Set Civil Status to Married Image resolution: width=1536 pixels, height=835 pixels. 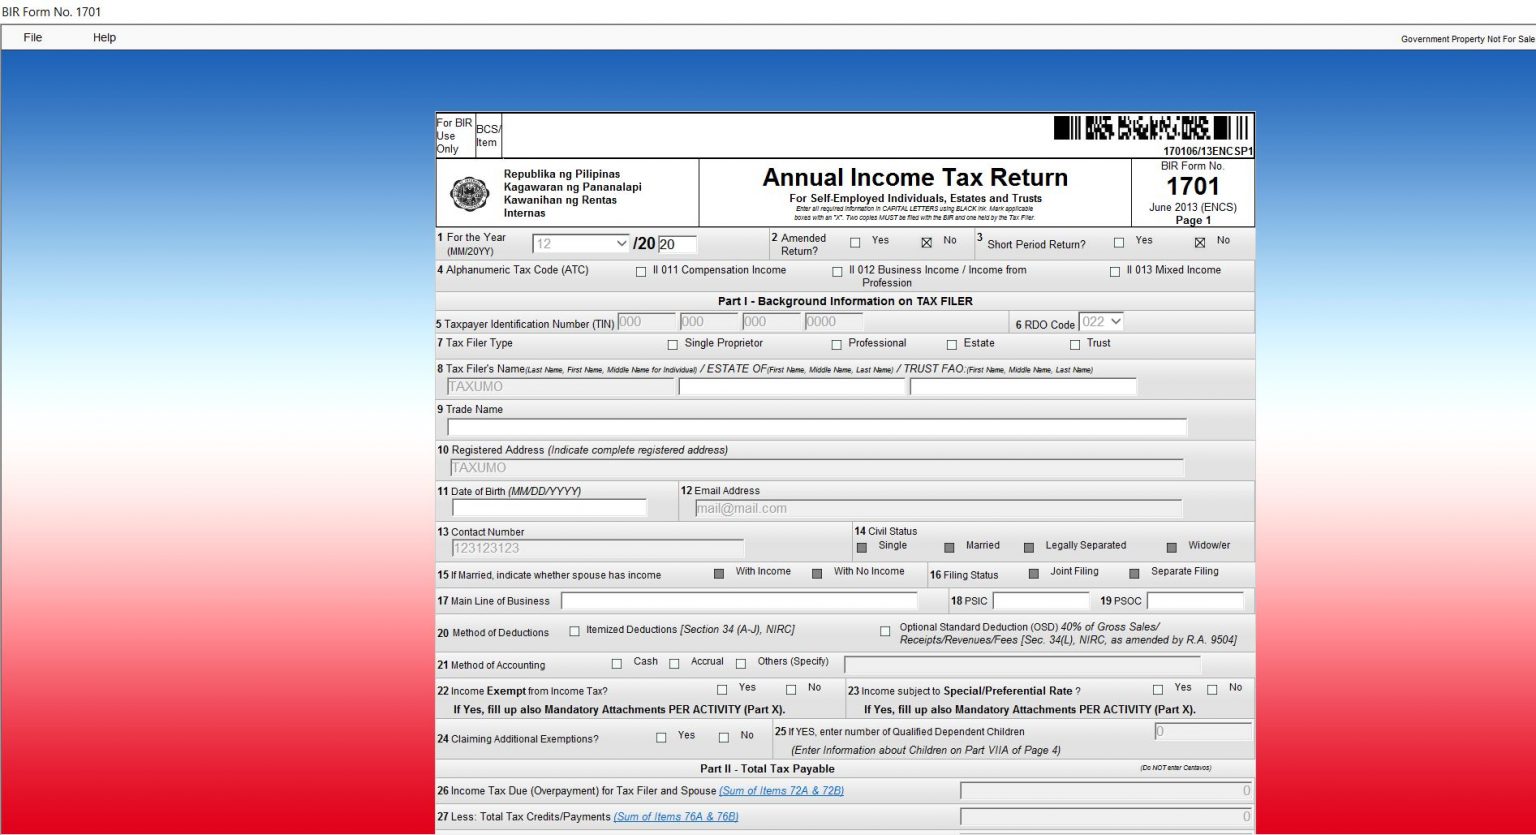coord(949,546)
